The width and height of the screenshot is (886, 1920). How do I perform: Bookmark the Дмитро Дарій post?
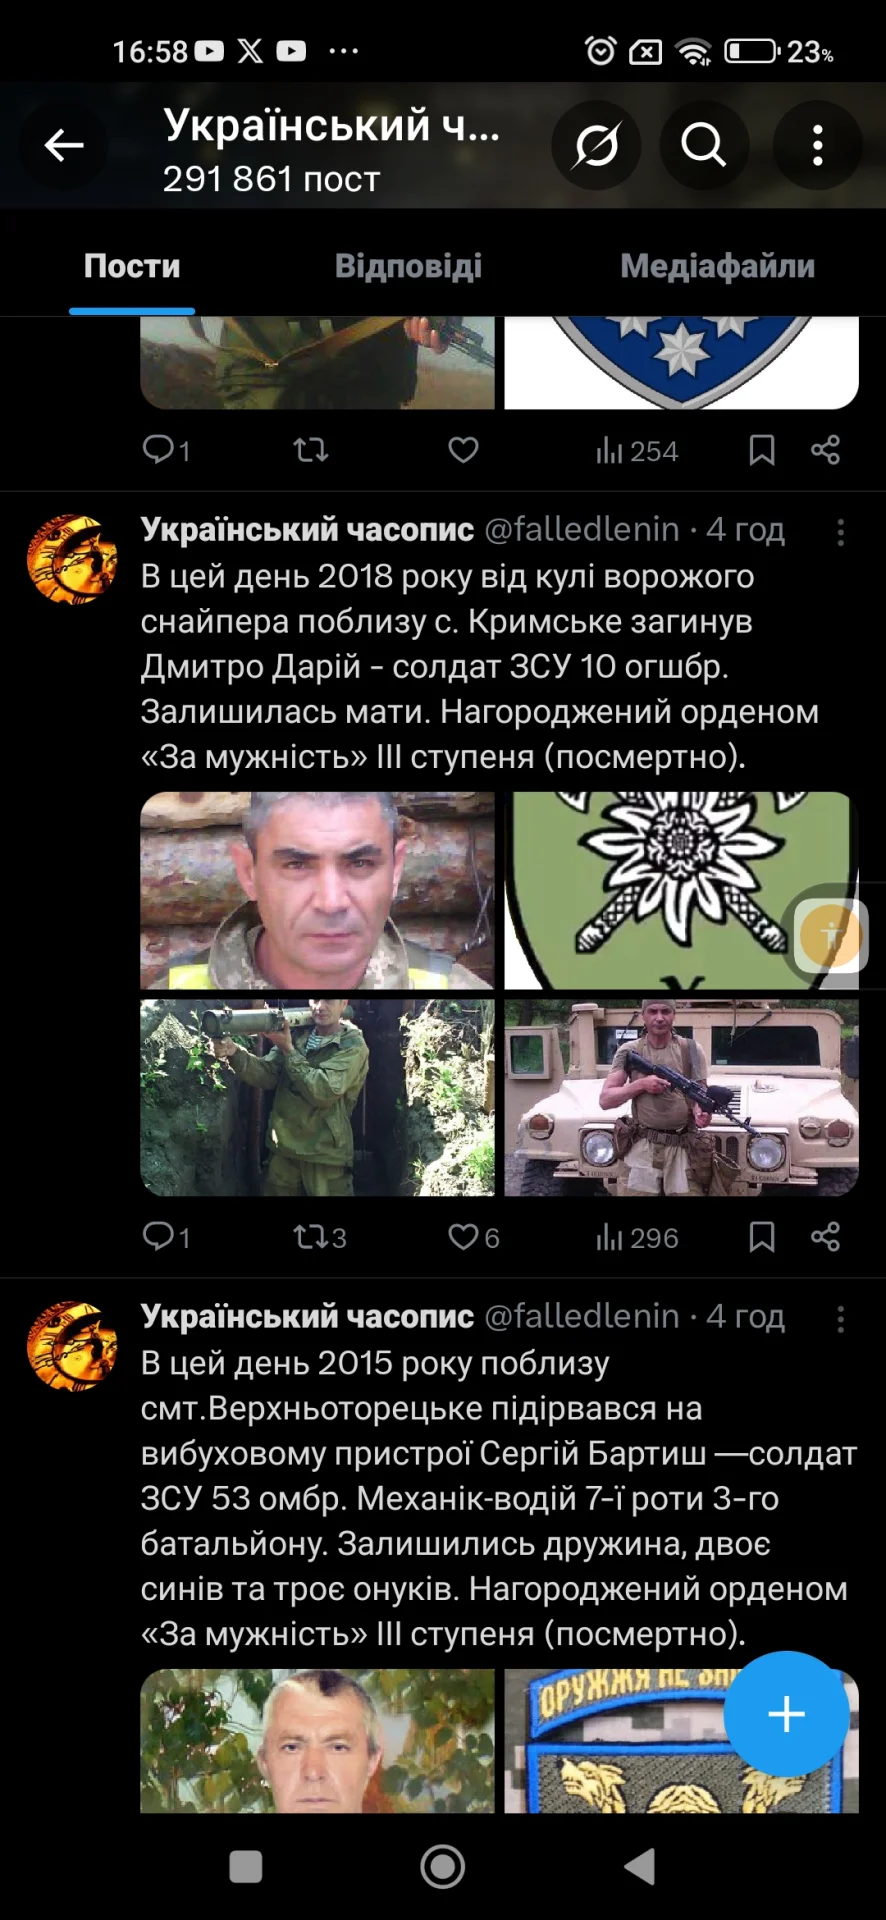pos(762,1238)
